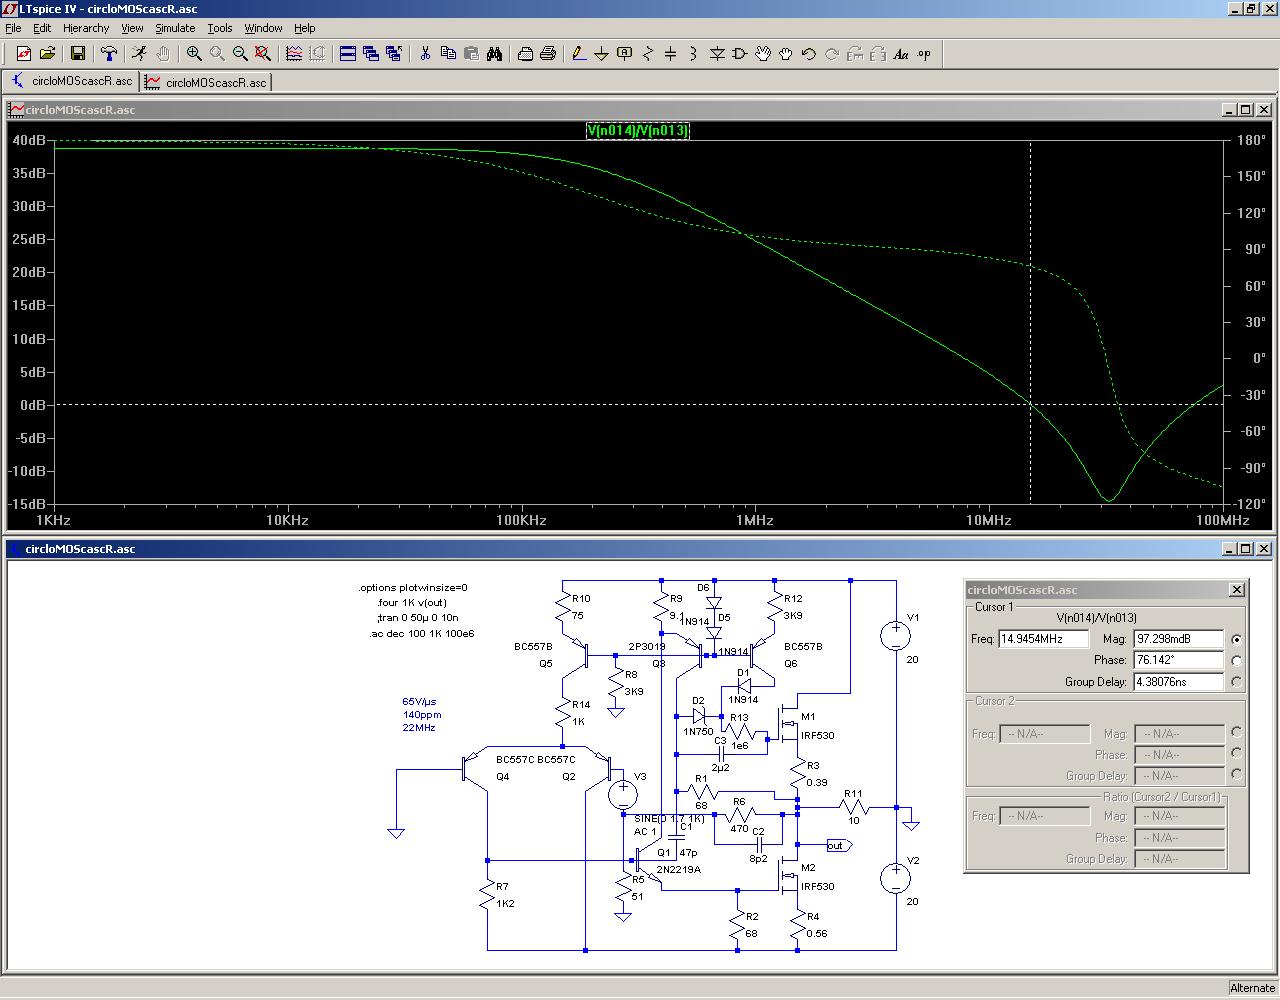Click the Cut scissors icon

coord(425,54)
